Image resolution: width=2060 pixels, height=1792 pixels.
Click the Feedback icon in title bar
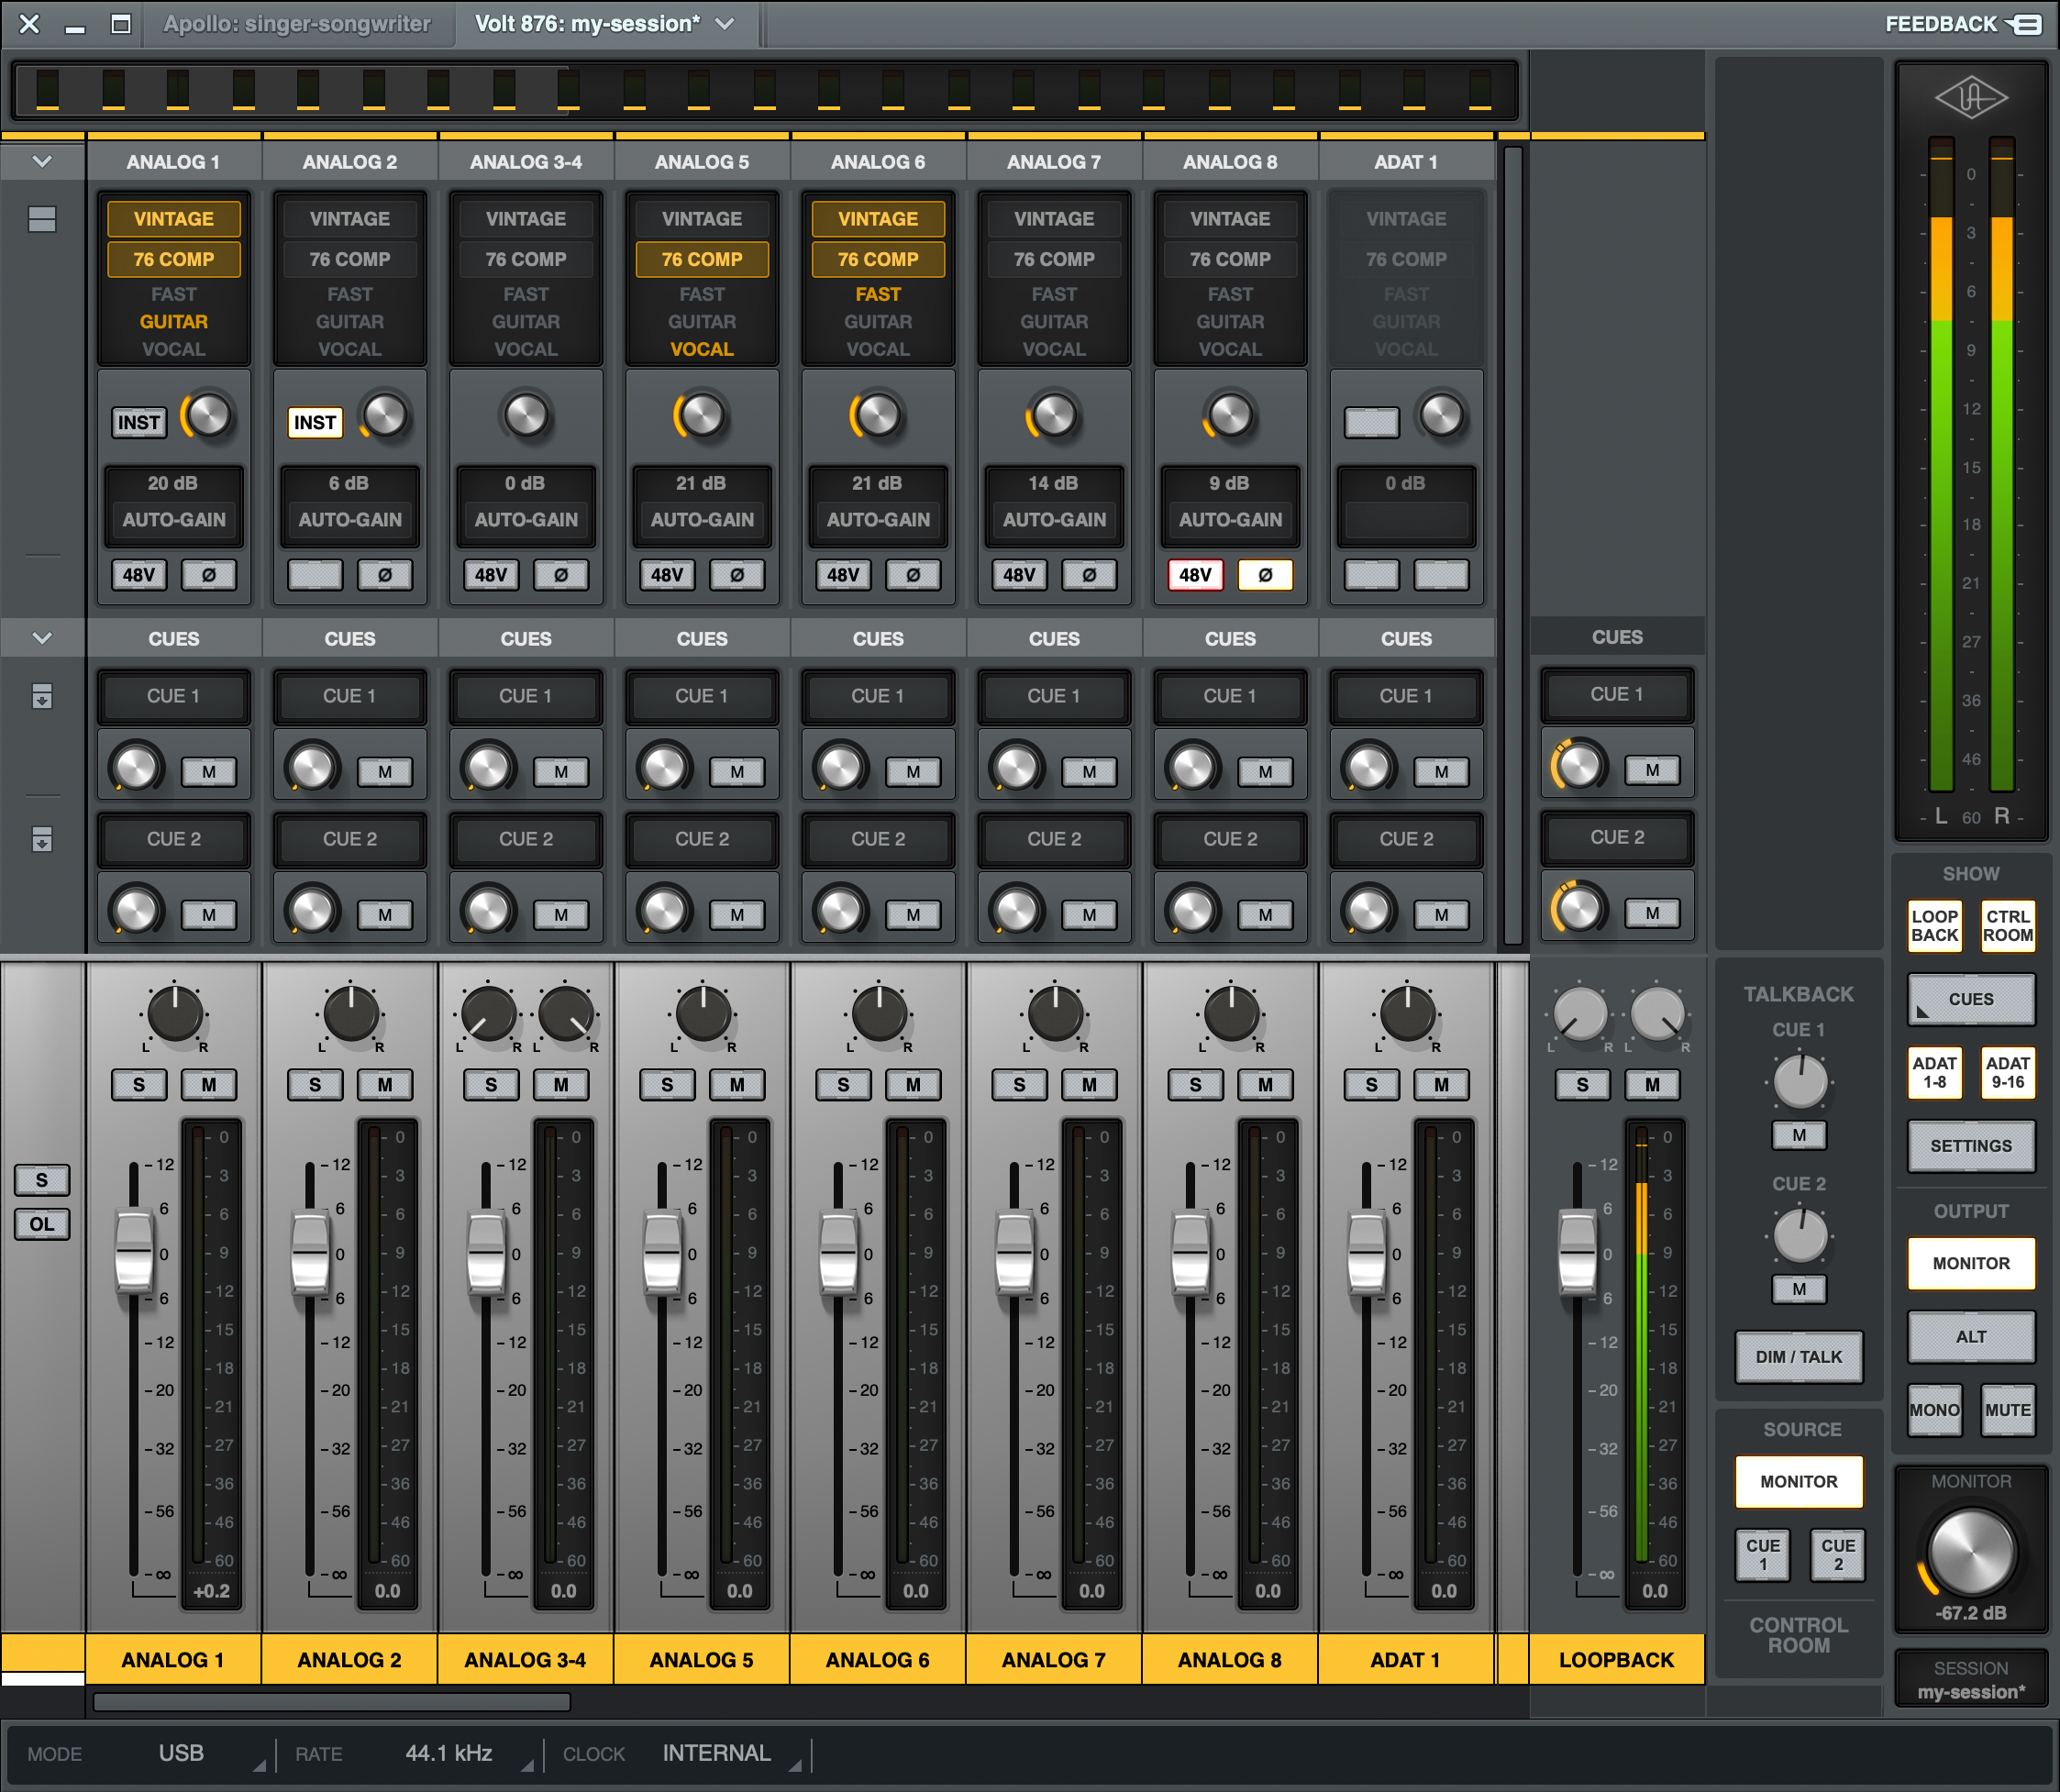pyautogui.click(x=2027, y=24)
